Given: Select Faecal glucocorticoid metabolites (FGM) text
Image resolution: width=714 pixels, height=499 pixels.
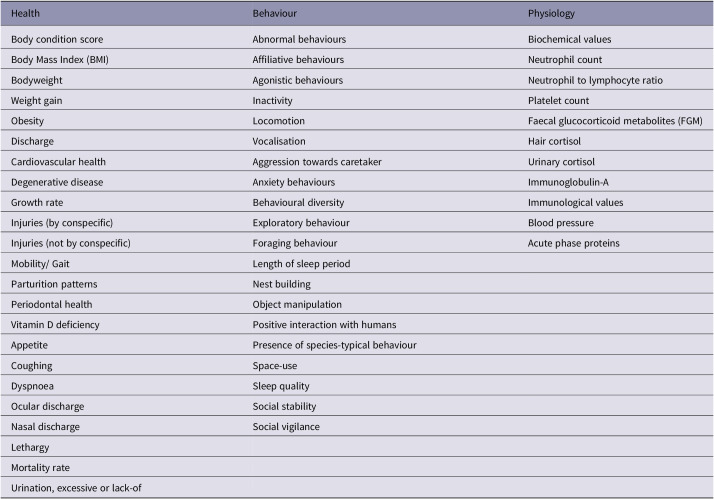Looking at the screenshot, I should pyautogui.click(x=615, y=121).
